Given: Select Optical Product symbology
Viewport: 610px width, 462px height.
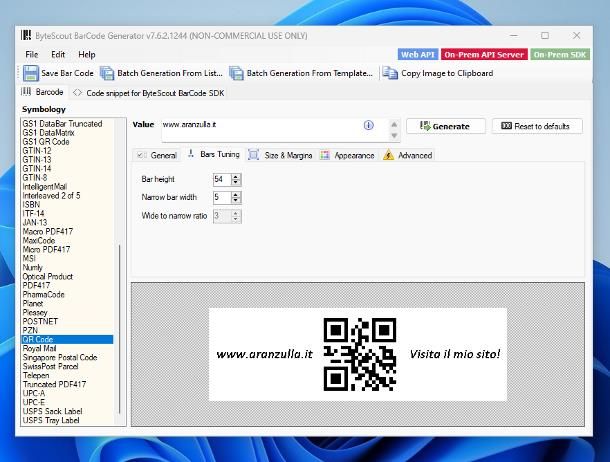Looking at the screenshot, I should (x=47, y=276).
